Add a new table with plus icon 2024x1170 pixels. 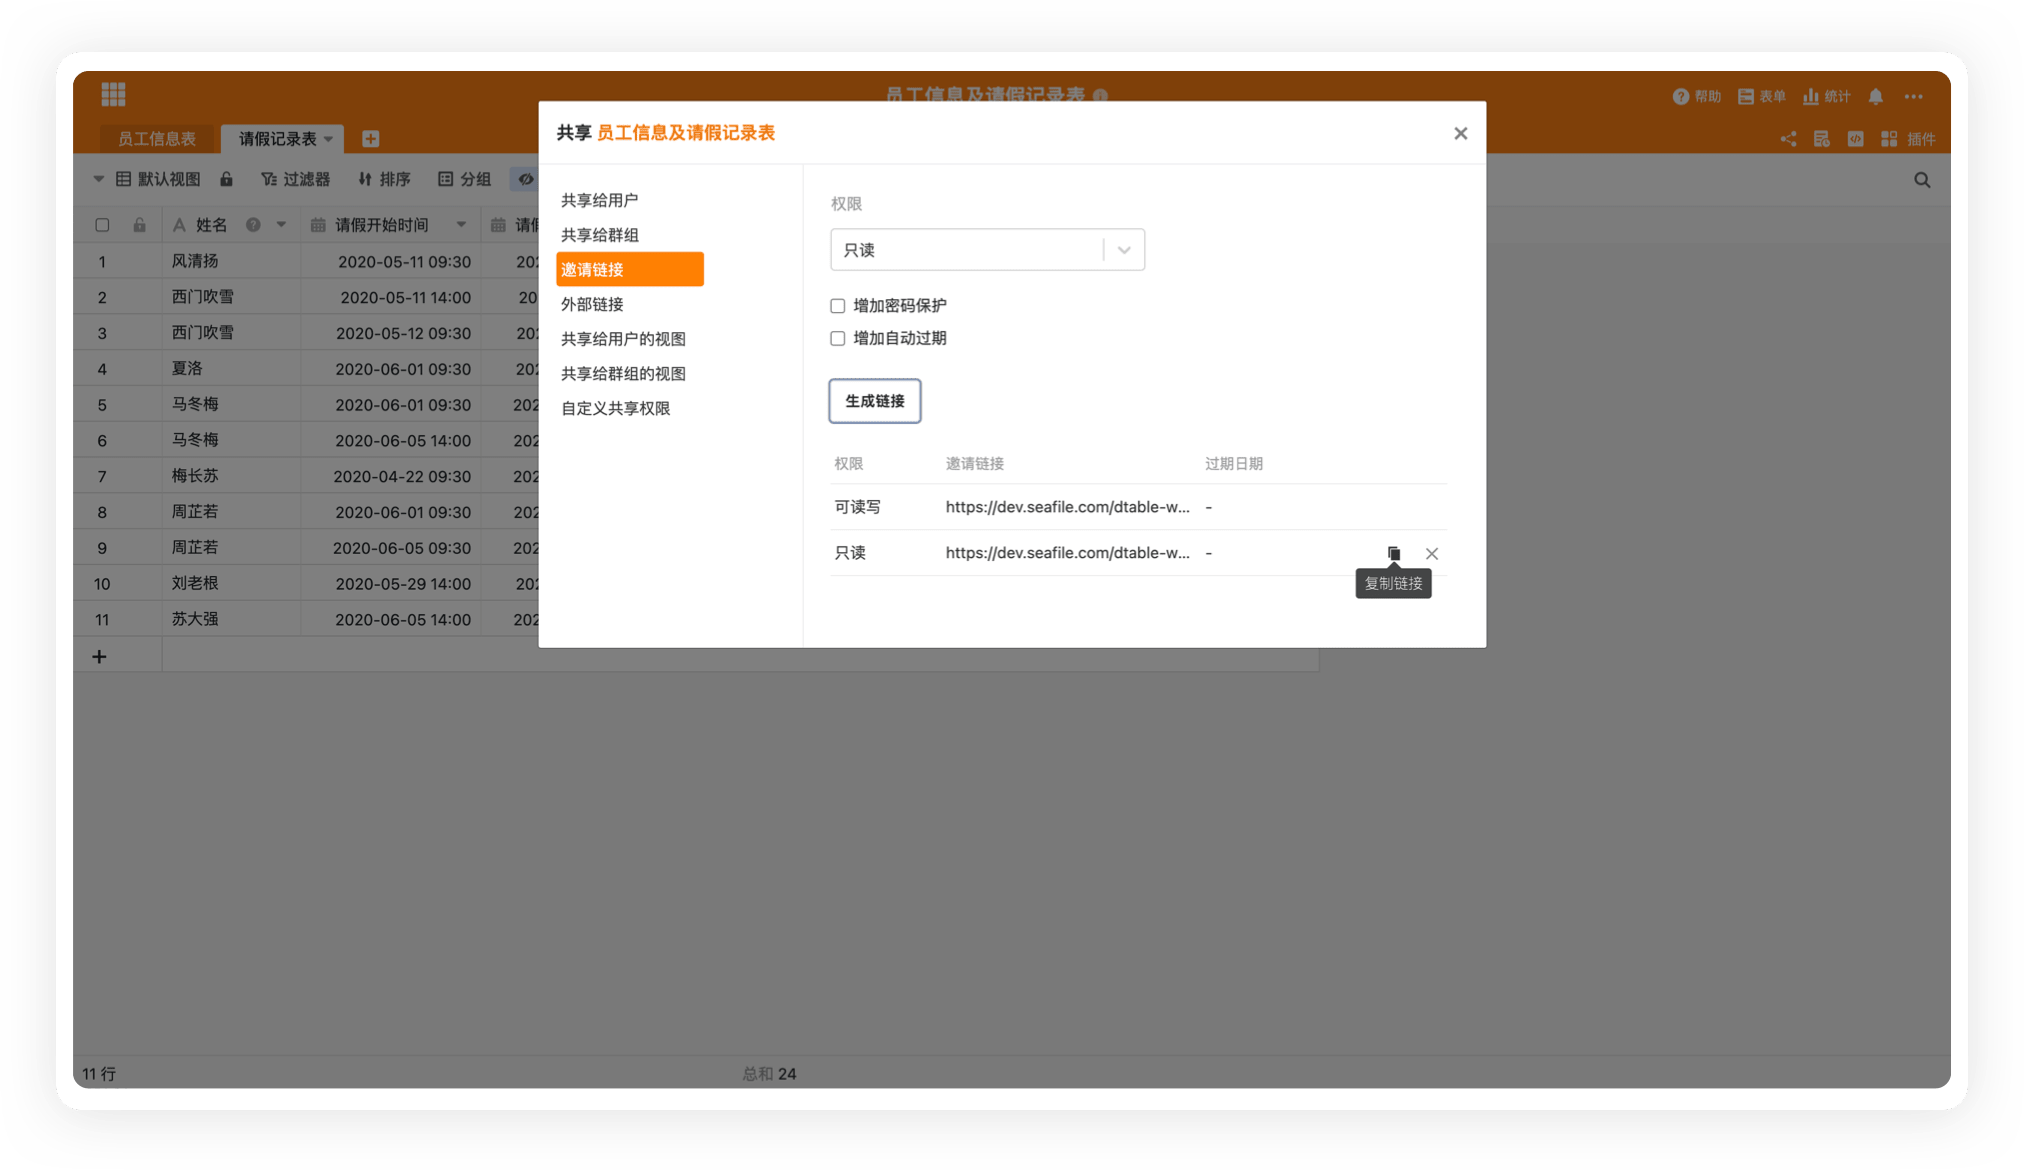click(x=370, y=139)
